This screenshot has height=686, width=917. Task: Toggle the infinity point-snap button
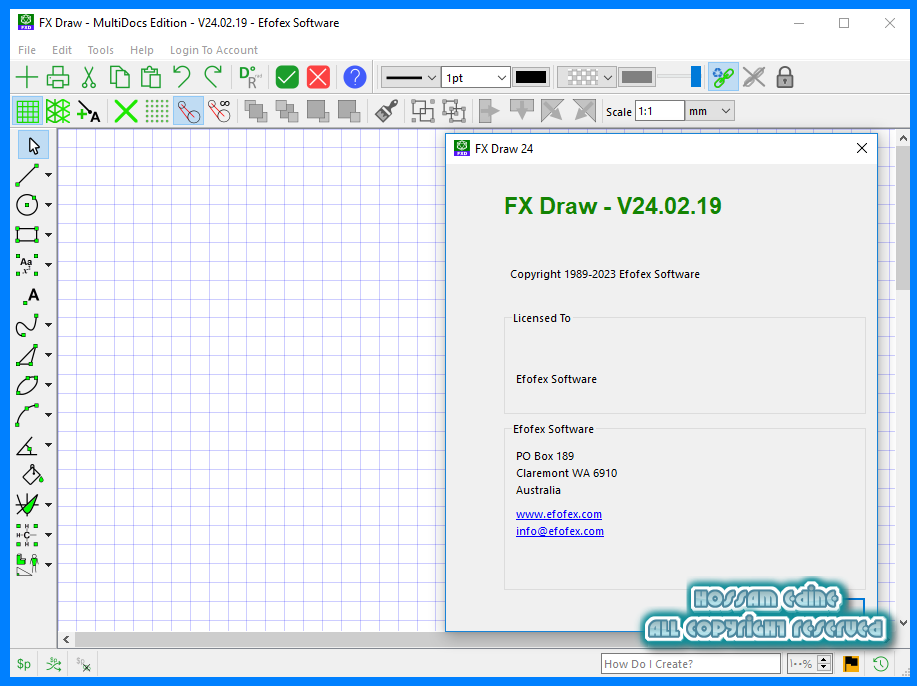[x=220, y=111]
